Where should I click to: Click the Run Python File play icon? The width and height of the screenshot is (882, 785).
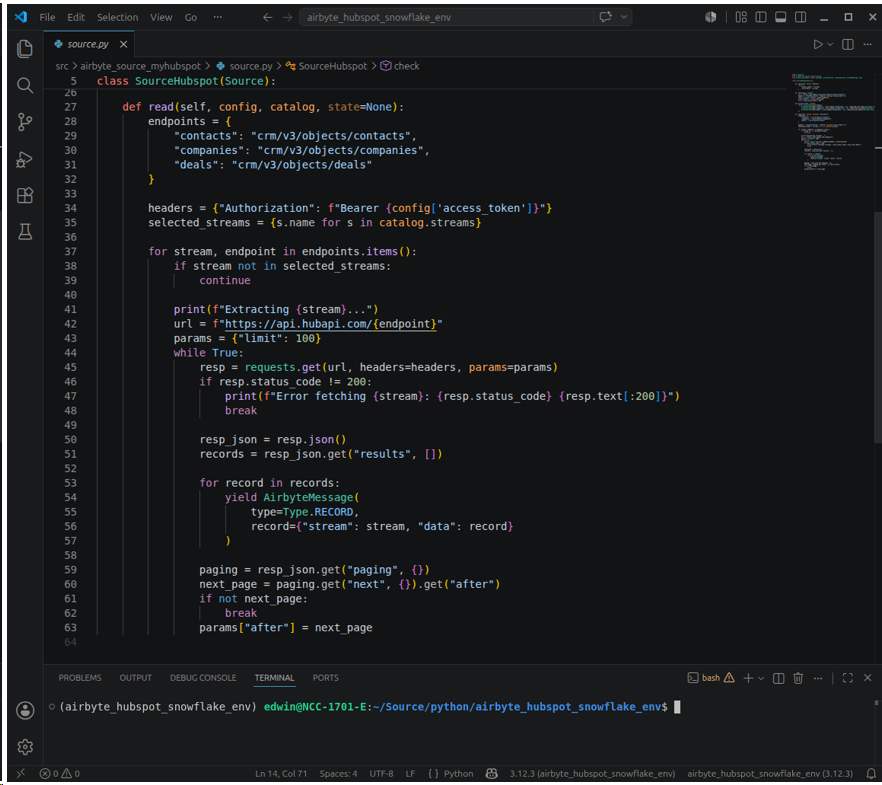pyautogui.click(x=818, y=44)
